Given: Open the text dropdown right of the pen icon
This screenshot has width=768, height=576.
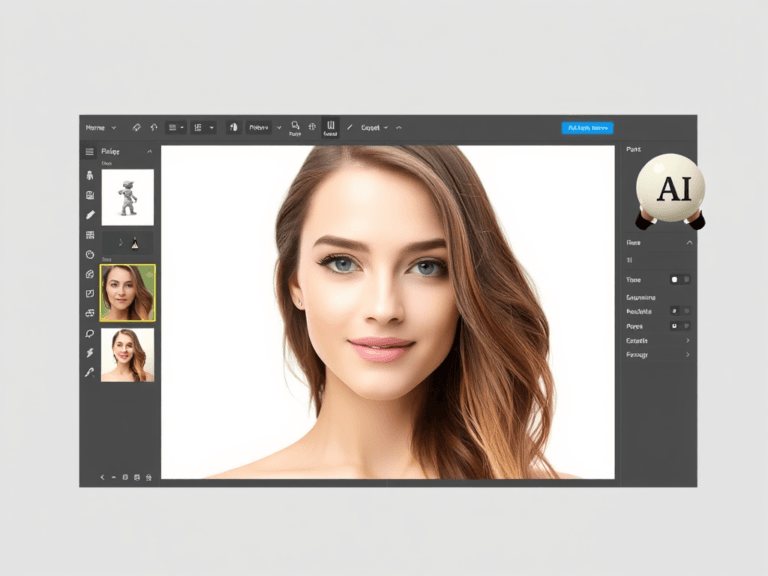Looking at the screenshot, I should [x=375, y=127].
